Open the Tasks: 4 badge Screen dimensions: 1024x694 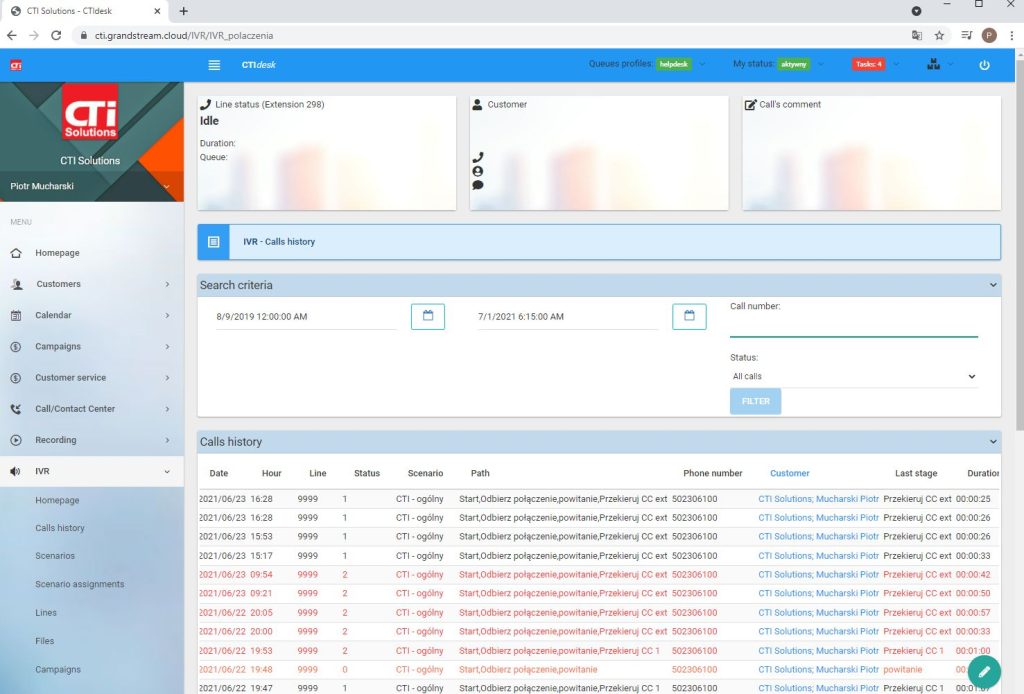coord(868,65)
